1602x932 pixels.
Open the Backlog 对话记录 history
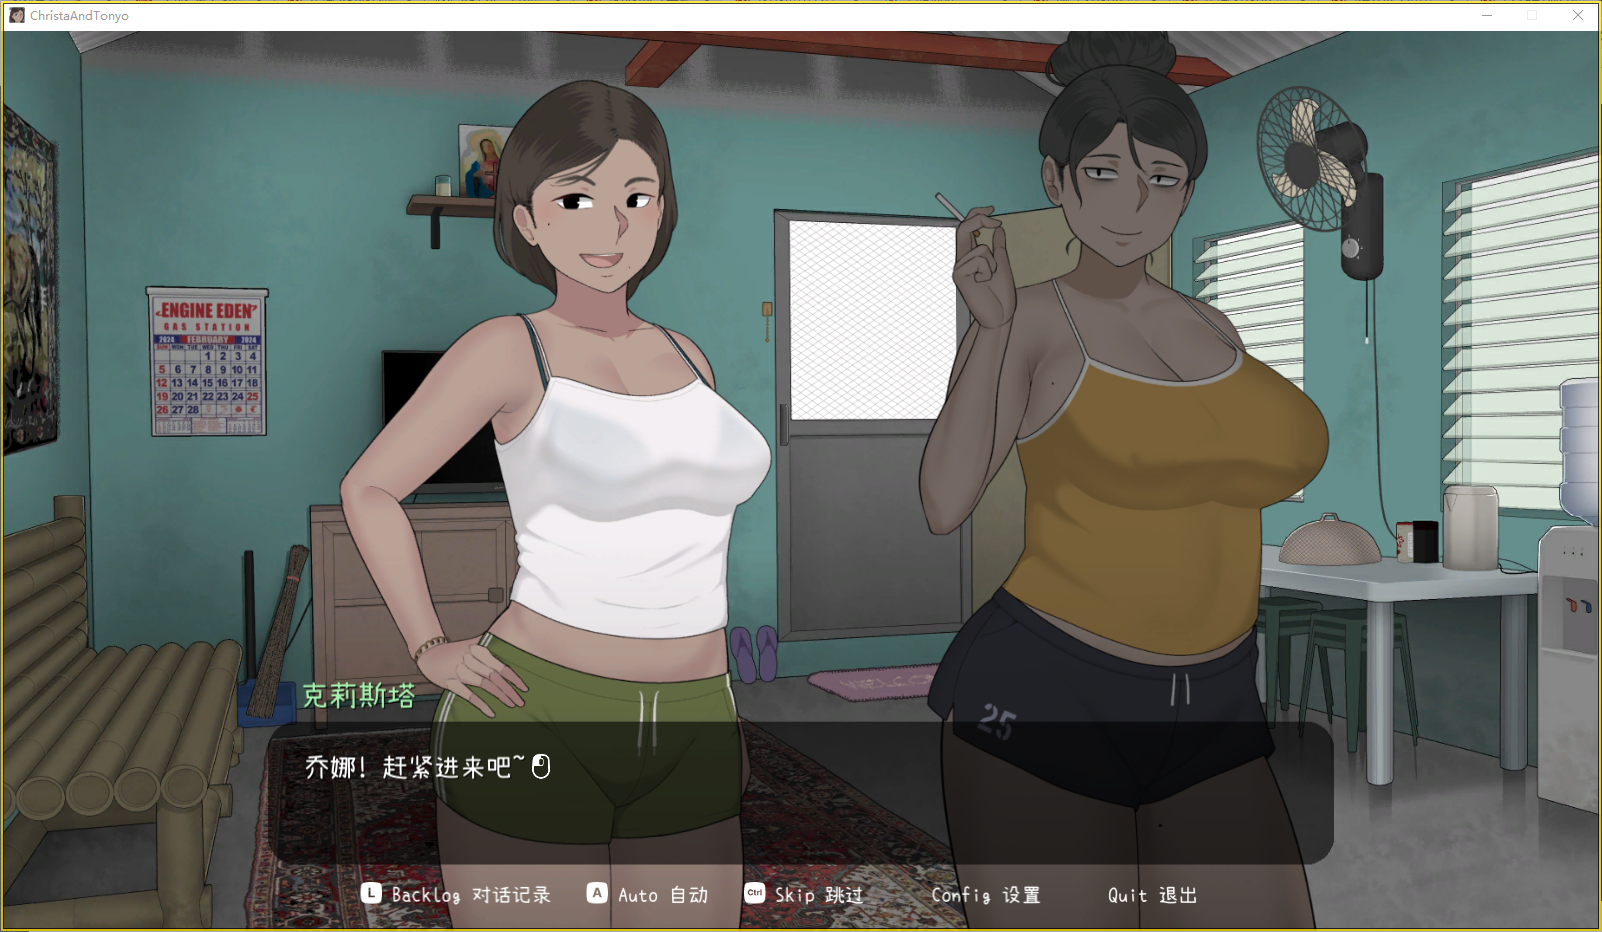tap(471, 895)
